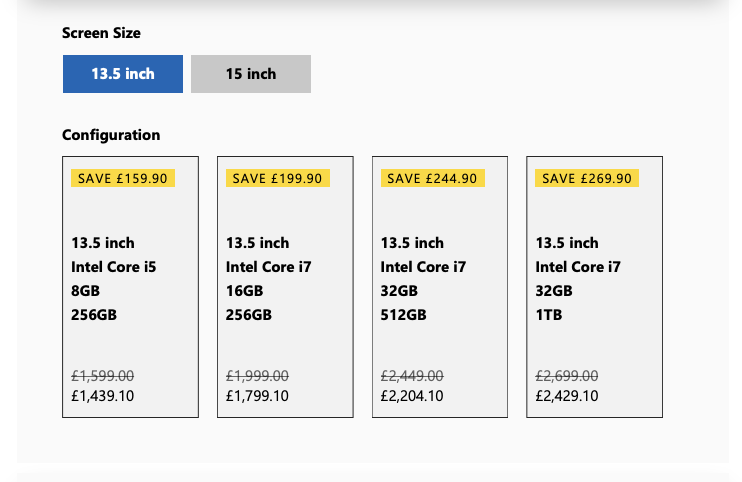Click the £2,429.10 sale price
The width and height of the screenshot is (742, 482).
click(x=568, y=396)
